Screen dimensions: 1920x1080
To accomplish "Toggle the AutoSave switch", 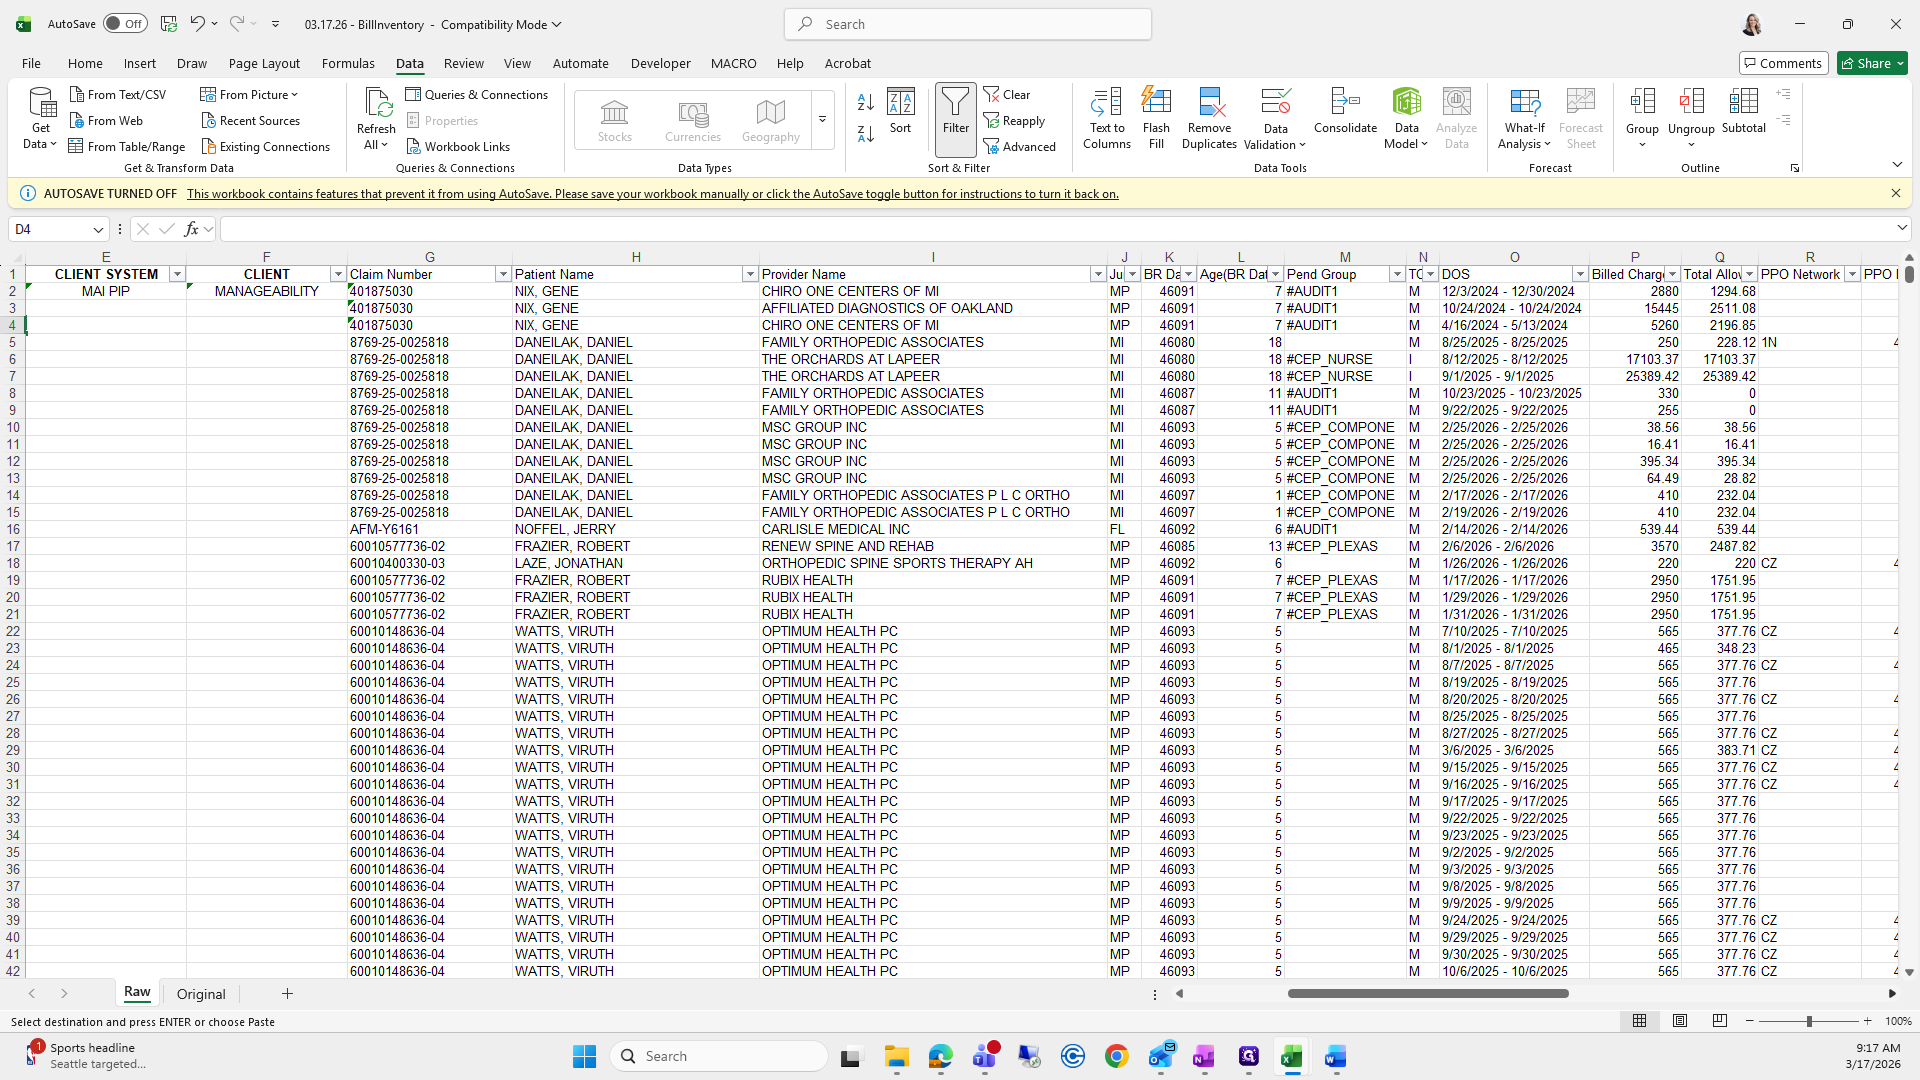I will 124,24.
